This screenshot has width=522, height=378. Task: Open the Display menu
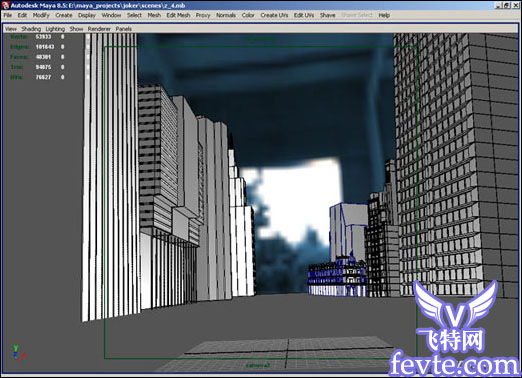tap(87, 15)
